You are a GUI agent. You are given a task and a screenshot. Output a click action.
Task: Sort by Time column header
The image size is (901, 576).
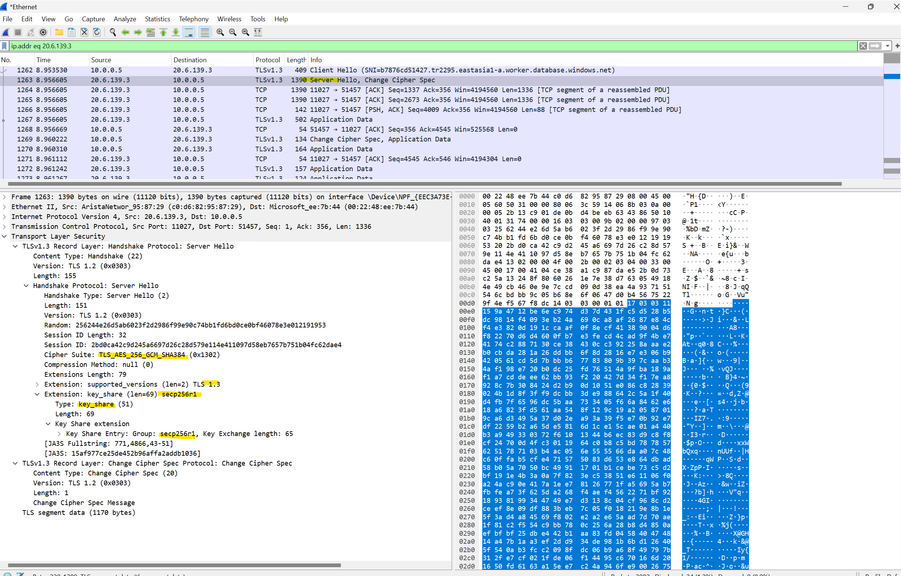click(x=61, y=60)
